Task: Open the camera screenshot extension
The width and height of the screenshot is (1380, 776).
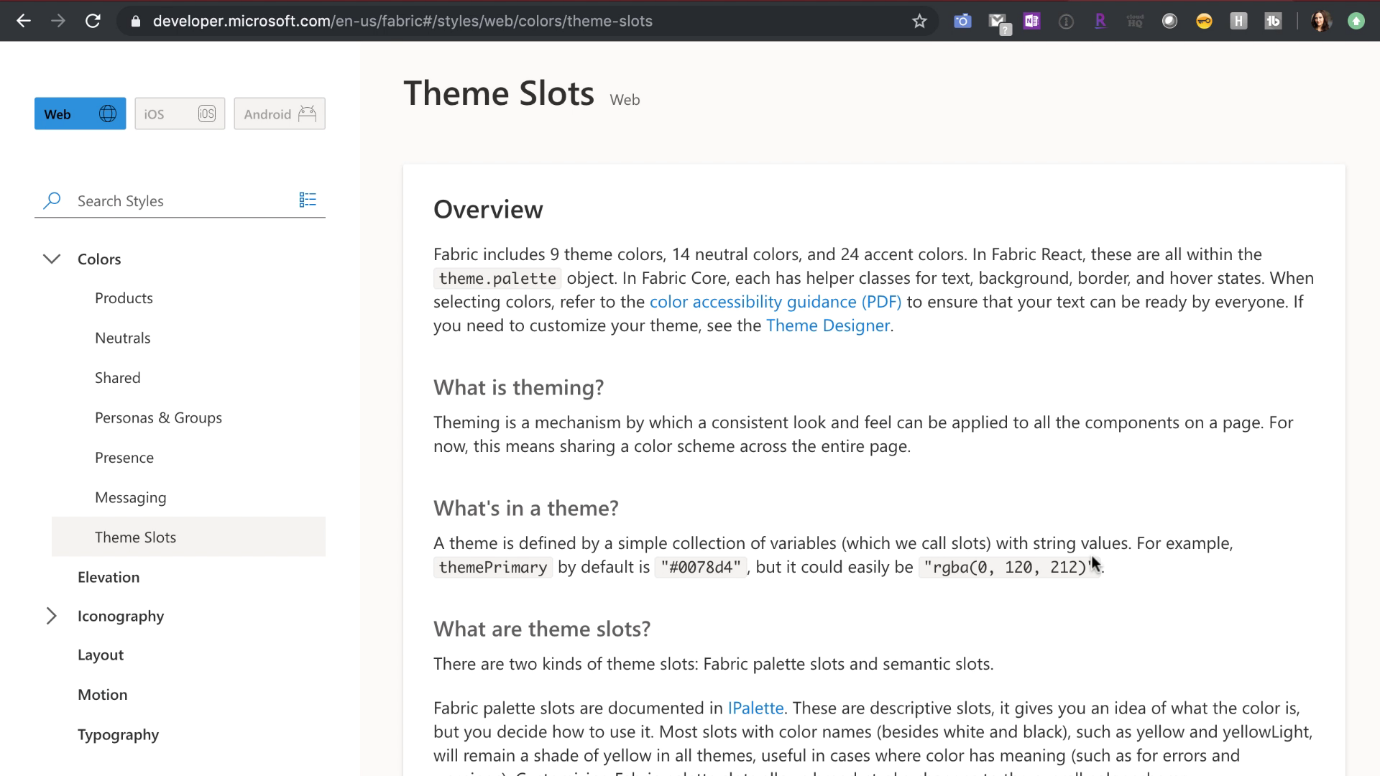Action: (963, 21)
